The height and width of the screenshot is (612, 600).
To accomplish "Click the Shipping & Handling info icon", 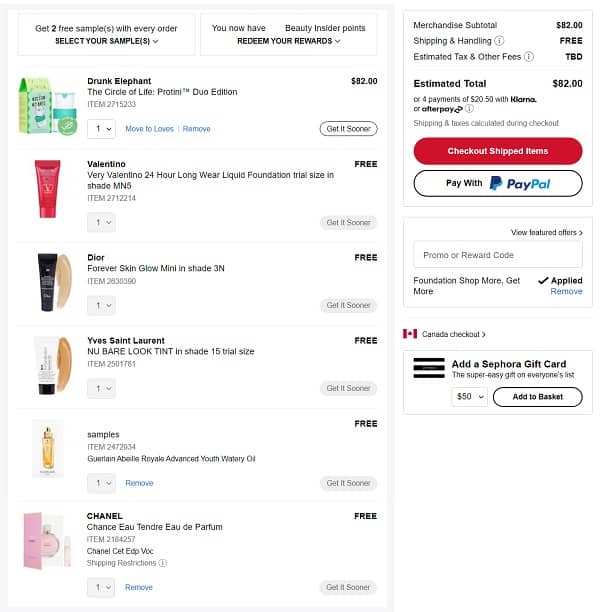I will [x=499, y=41].
